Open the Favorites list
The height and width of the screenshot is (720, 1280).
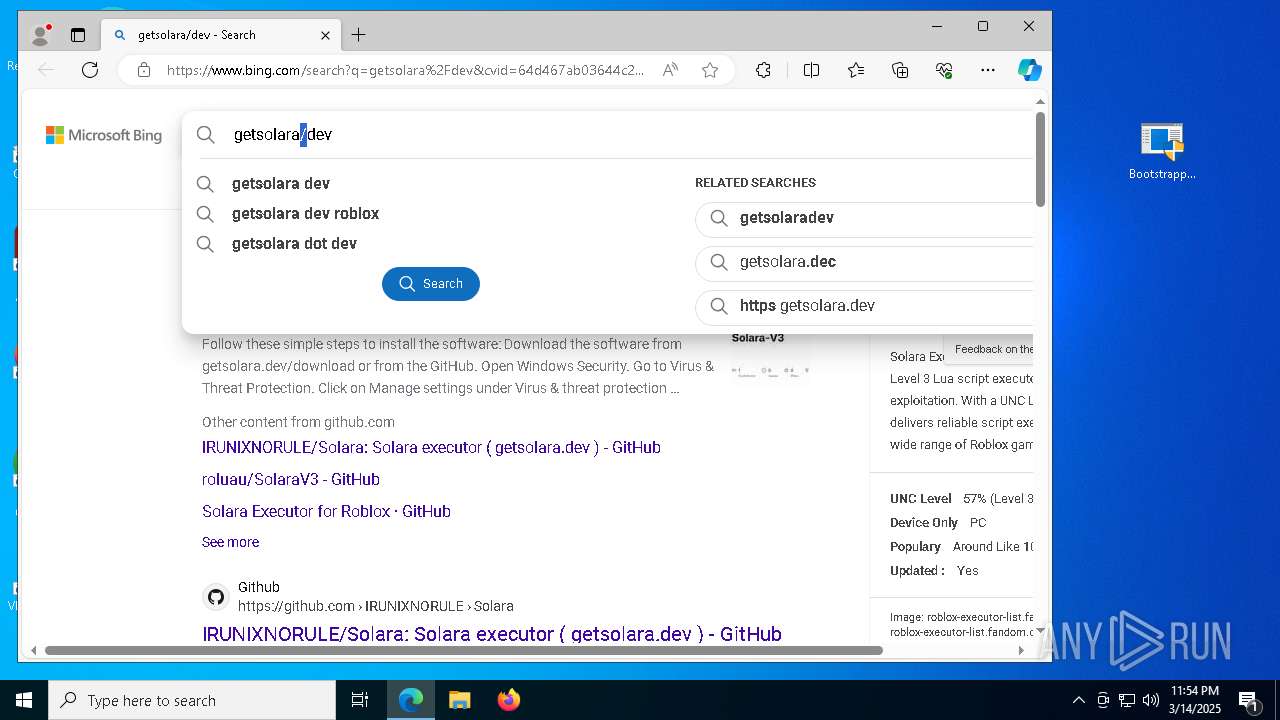click(856, 70)
